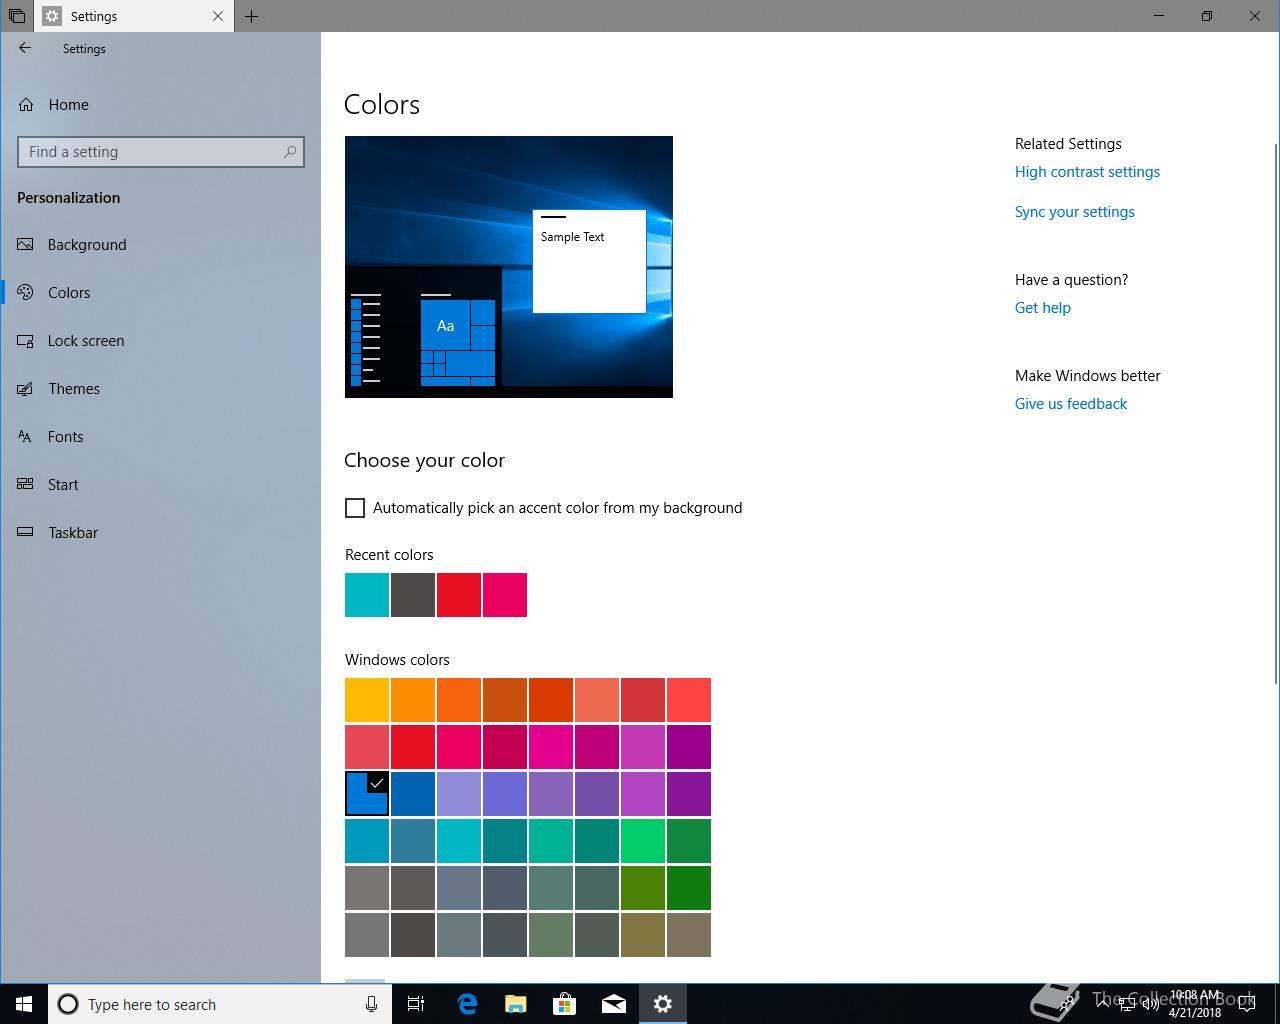Click the Sync your settings link
Viewport: 1280px width, 1024px height.
[1074, 212]
